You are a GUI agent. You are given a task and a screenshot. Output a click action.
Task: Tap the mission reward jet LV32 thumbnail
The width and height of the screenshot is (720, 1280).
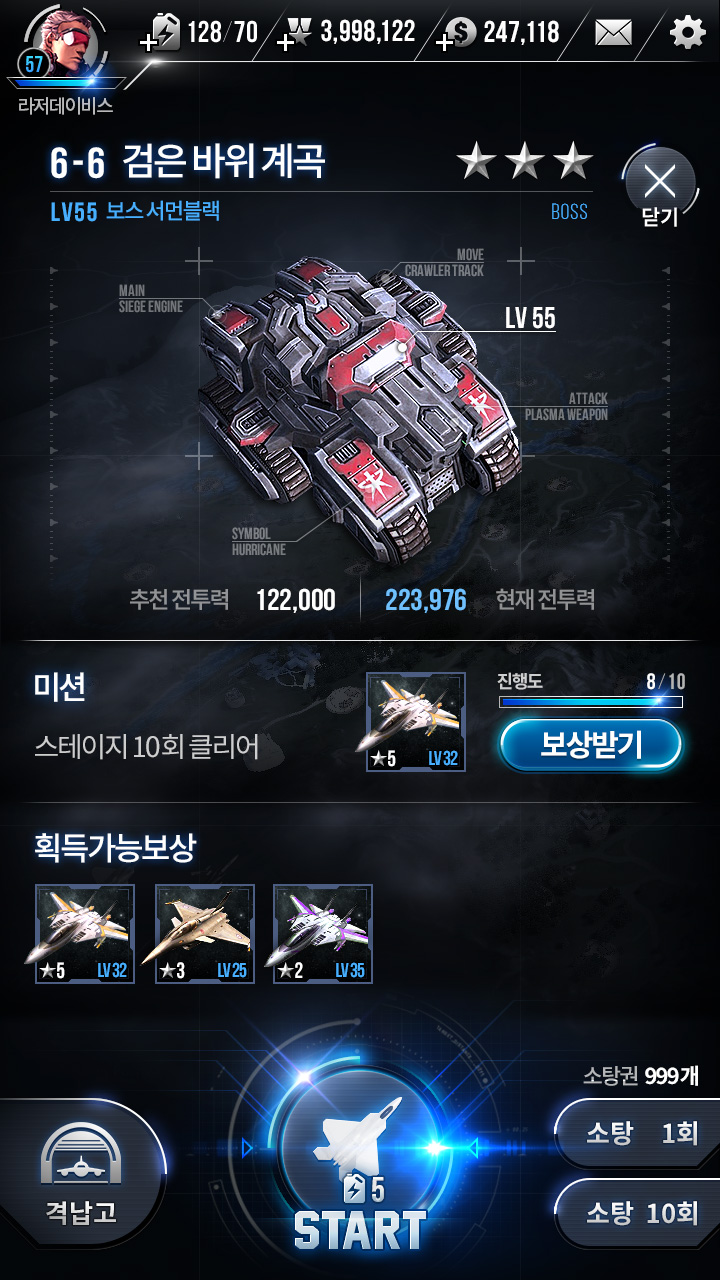click(x=416, y=722)
